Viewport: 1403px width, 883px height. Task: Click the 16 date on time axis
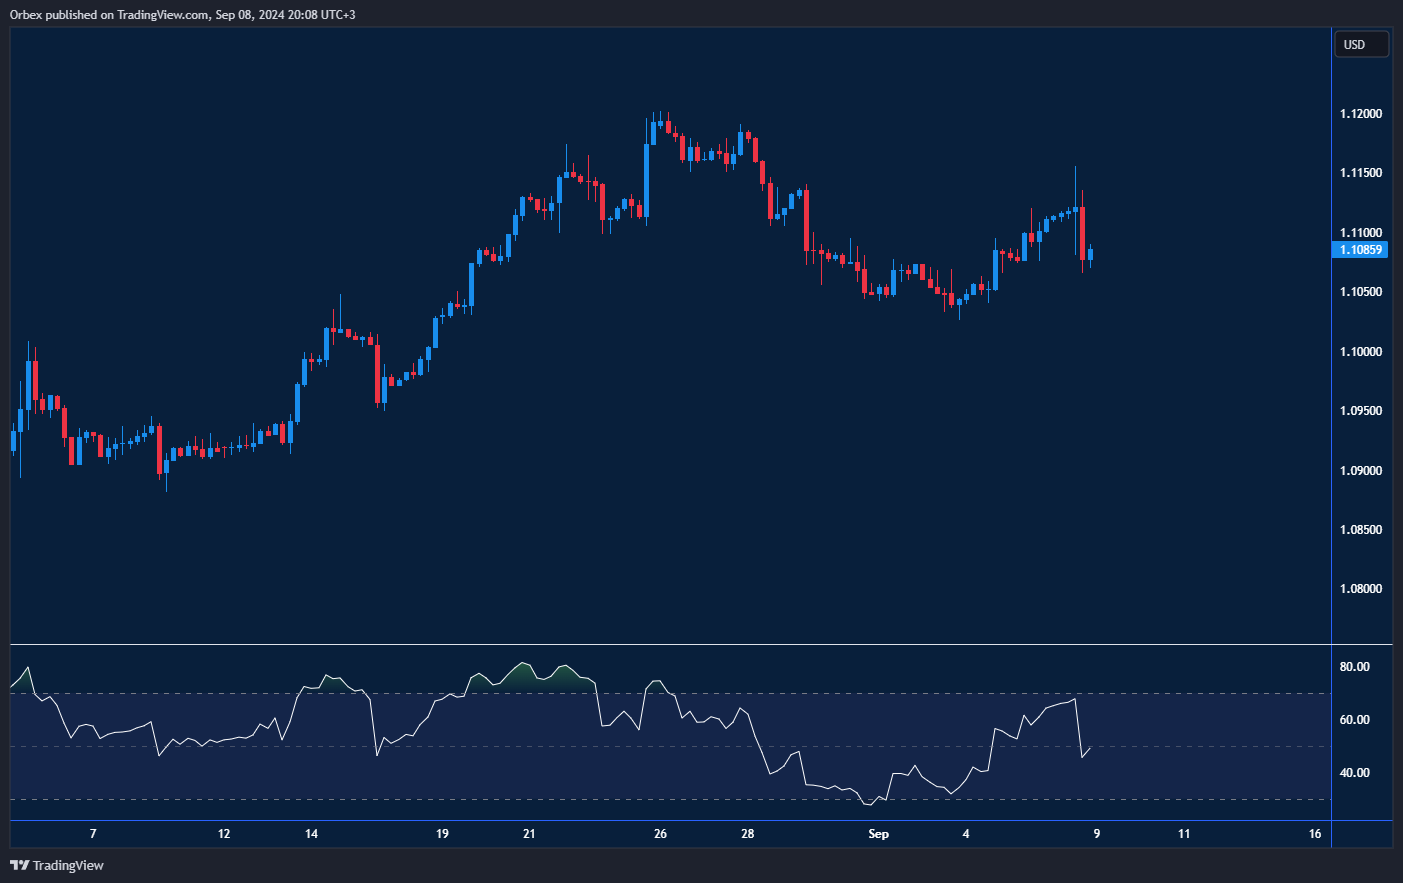(x=1314, y=834)
